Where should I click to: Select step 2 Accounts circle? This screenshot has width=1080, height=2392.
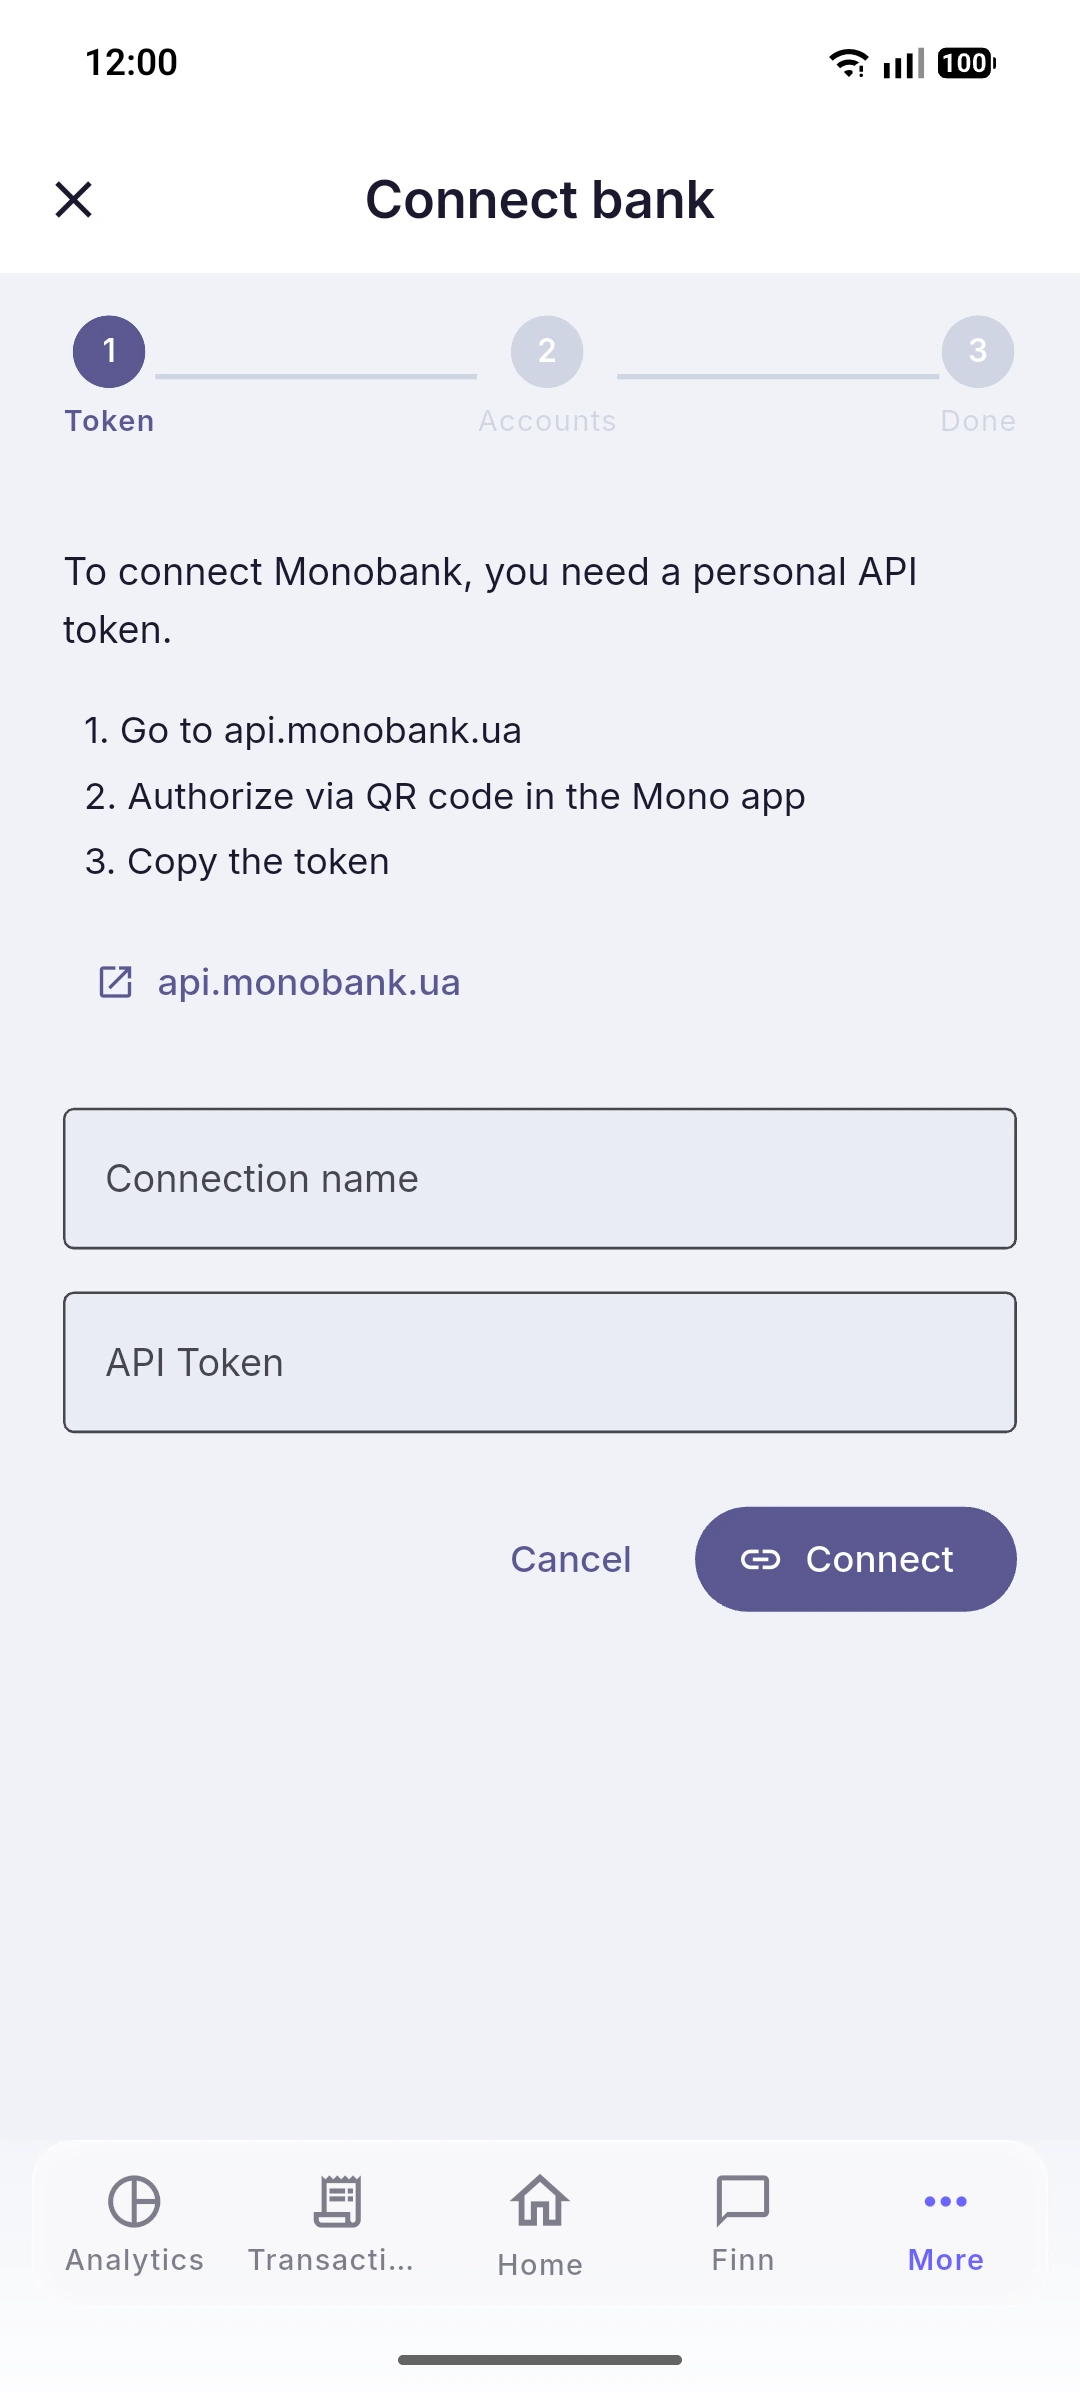point(547,351)
